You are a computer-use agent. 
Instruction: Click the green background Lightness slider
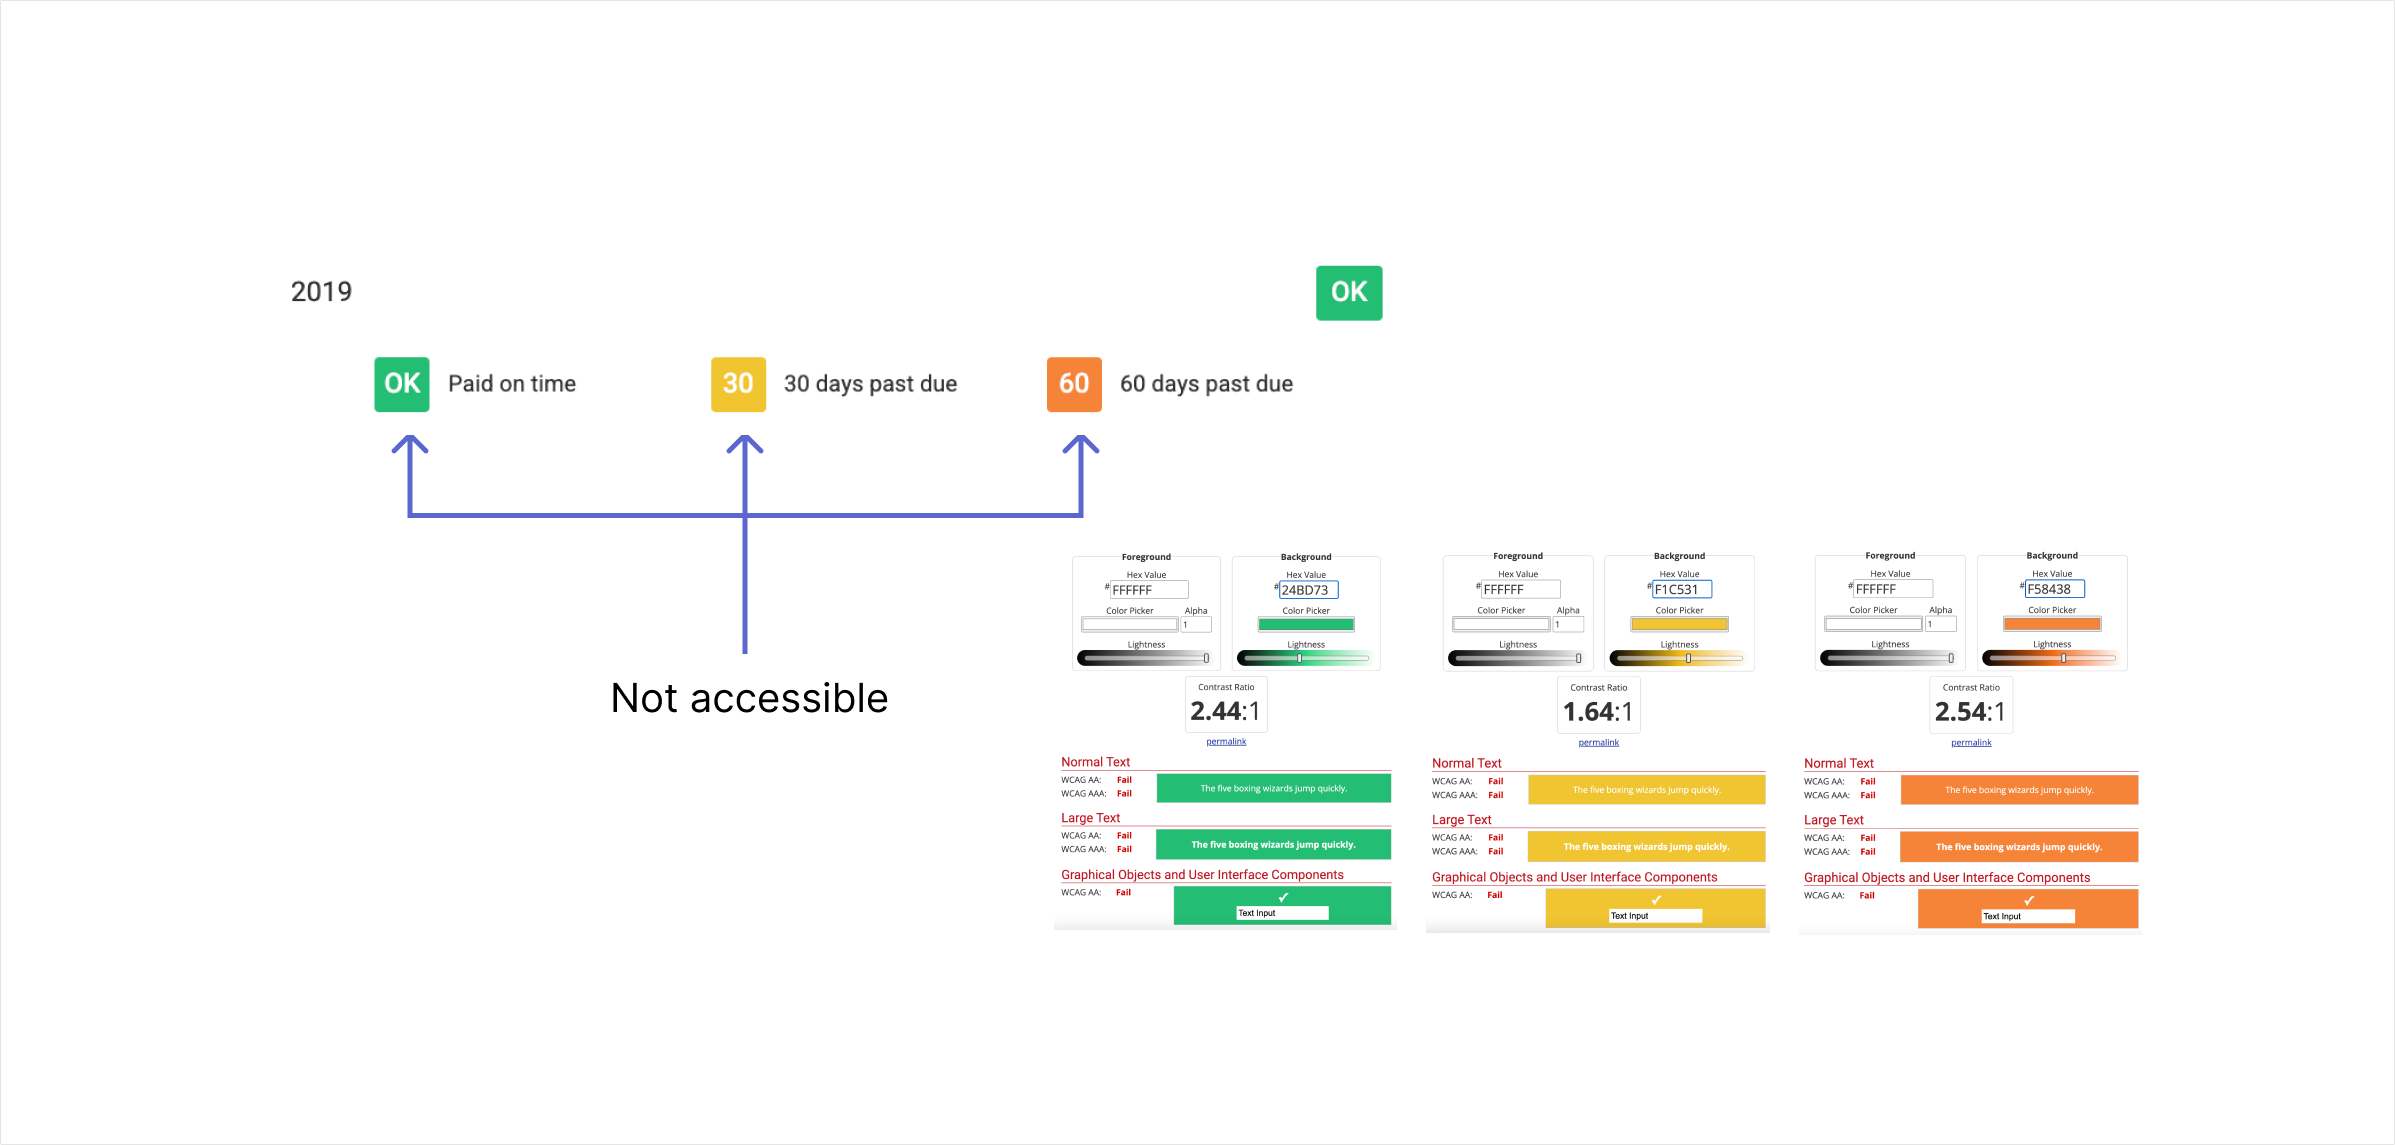(x=1305, y=658)
